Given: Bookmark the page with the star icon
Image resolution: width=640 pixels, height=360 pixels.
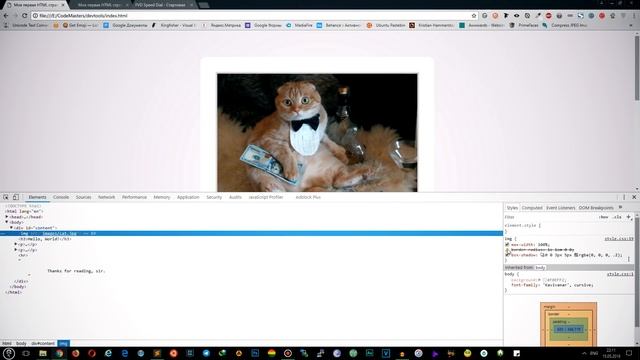Looking at the screenshot, I should (x=474, y=16).
